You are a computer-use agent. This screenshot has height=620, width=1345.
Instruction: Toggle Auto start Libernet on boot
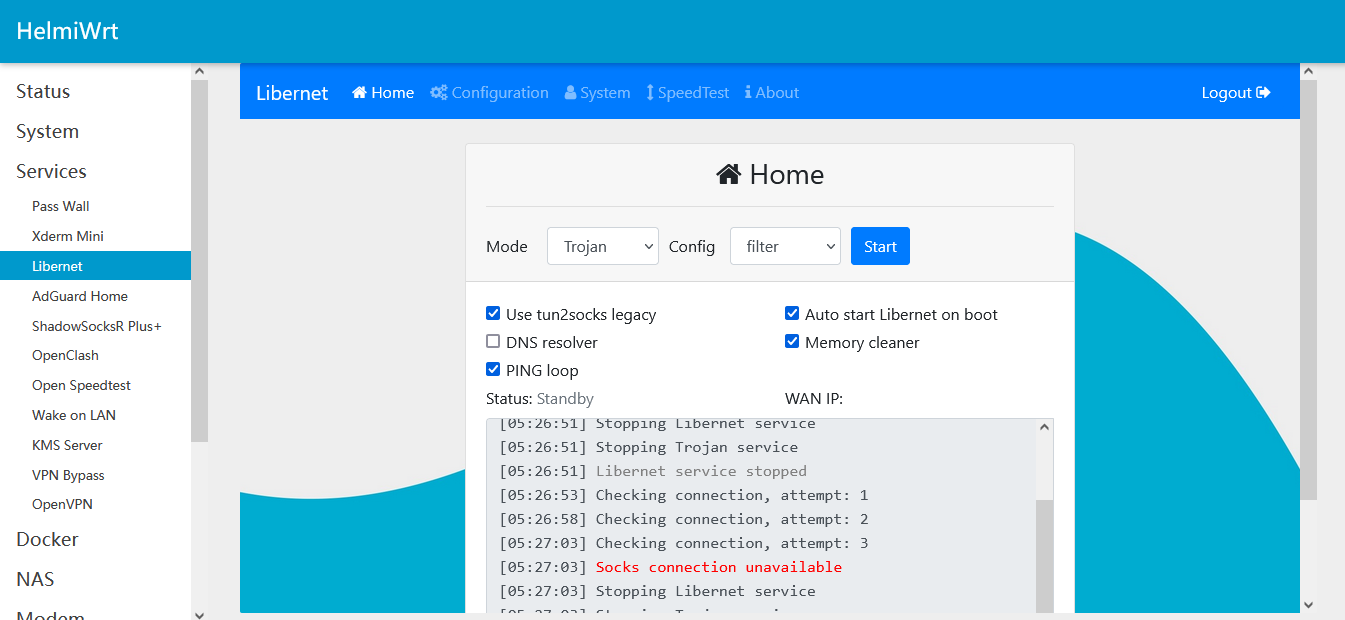[x=792, y=314]
